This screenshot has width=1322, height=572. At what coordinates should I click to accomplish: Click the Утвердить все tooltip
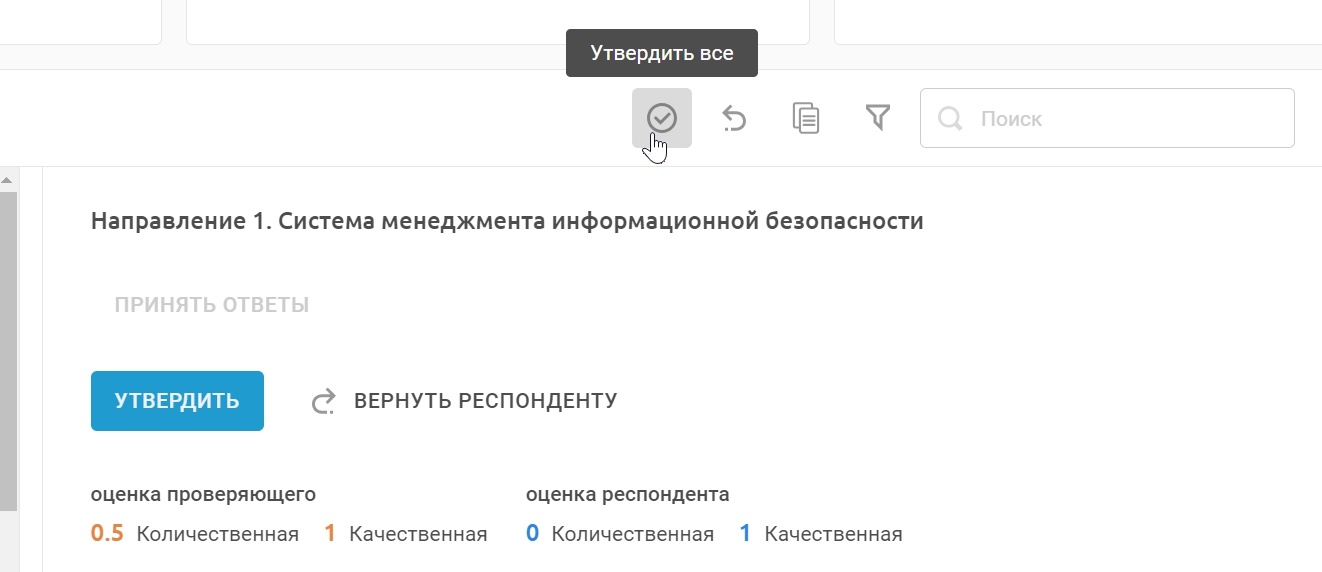pos(661,54)
